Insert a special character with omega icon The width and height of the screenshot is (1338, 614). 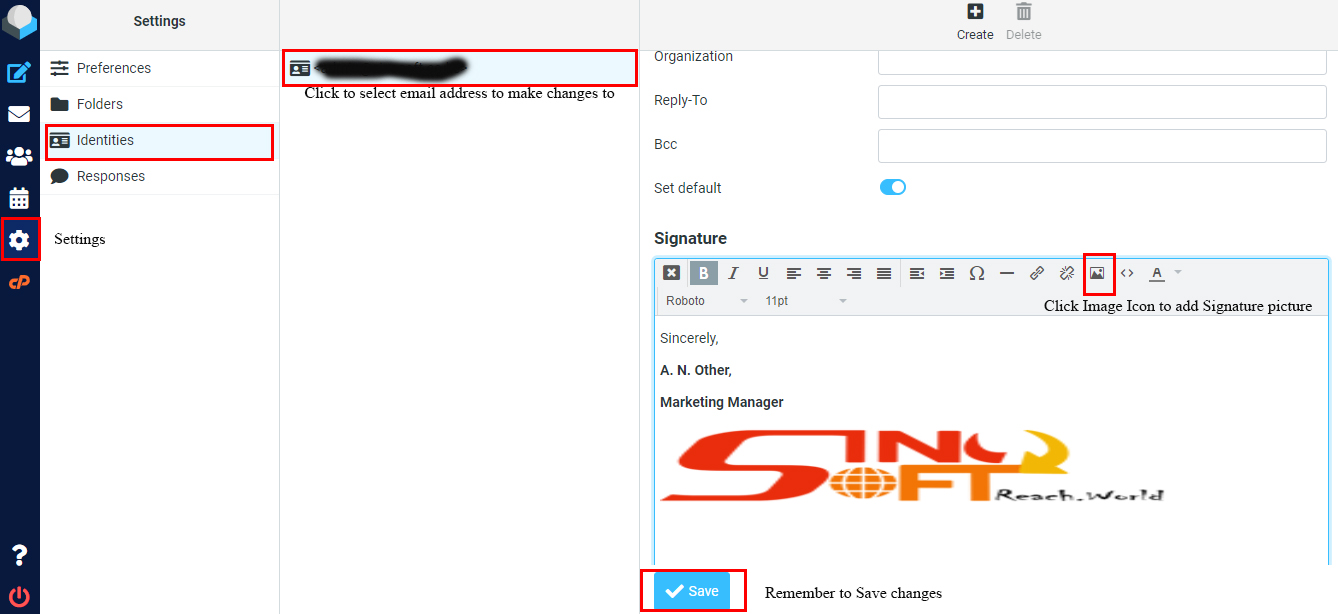977,273
